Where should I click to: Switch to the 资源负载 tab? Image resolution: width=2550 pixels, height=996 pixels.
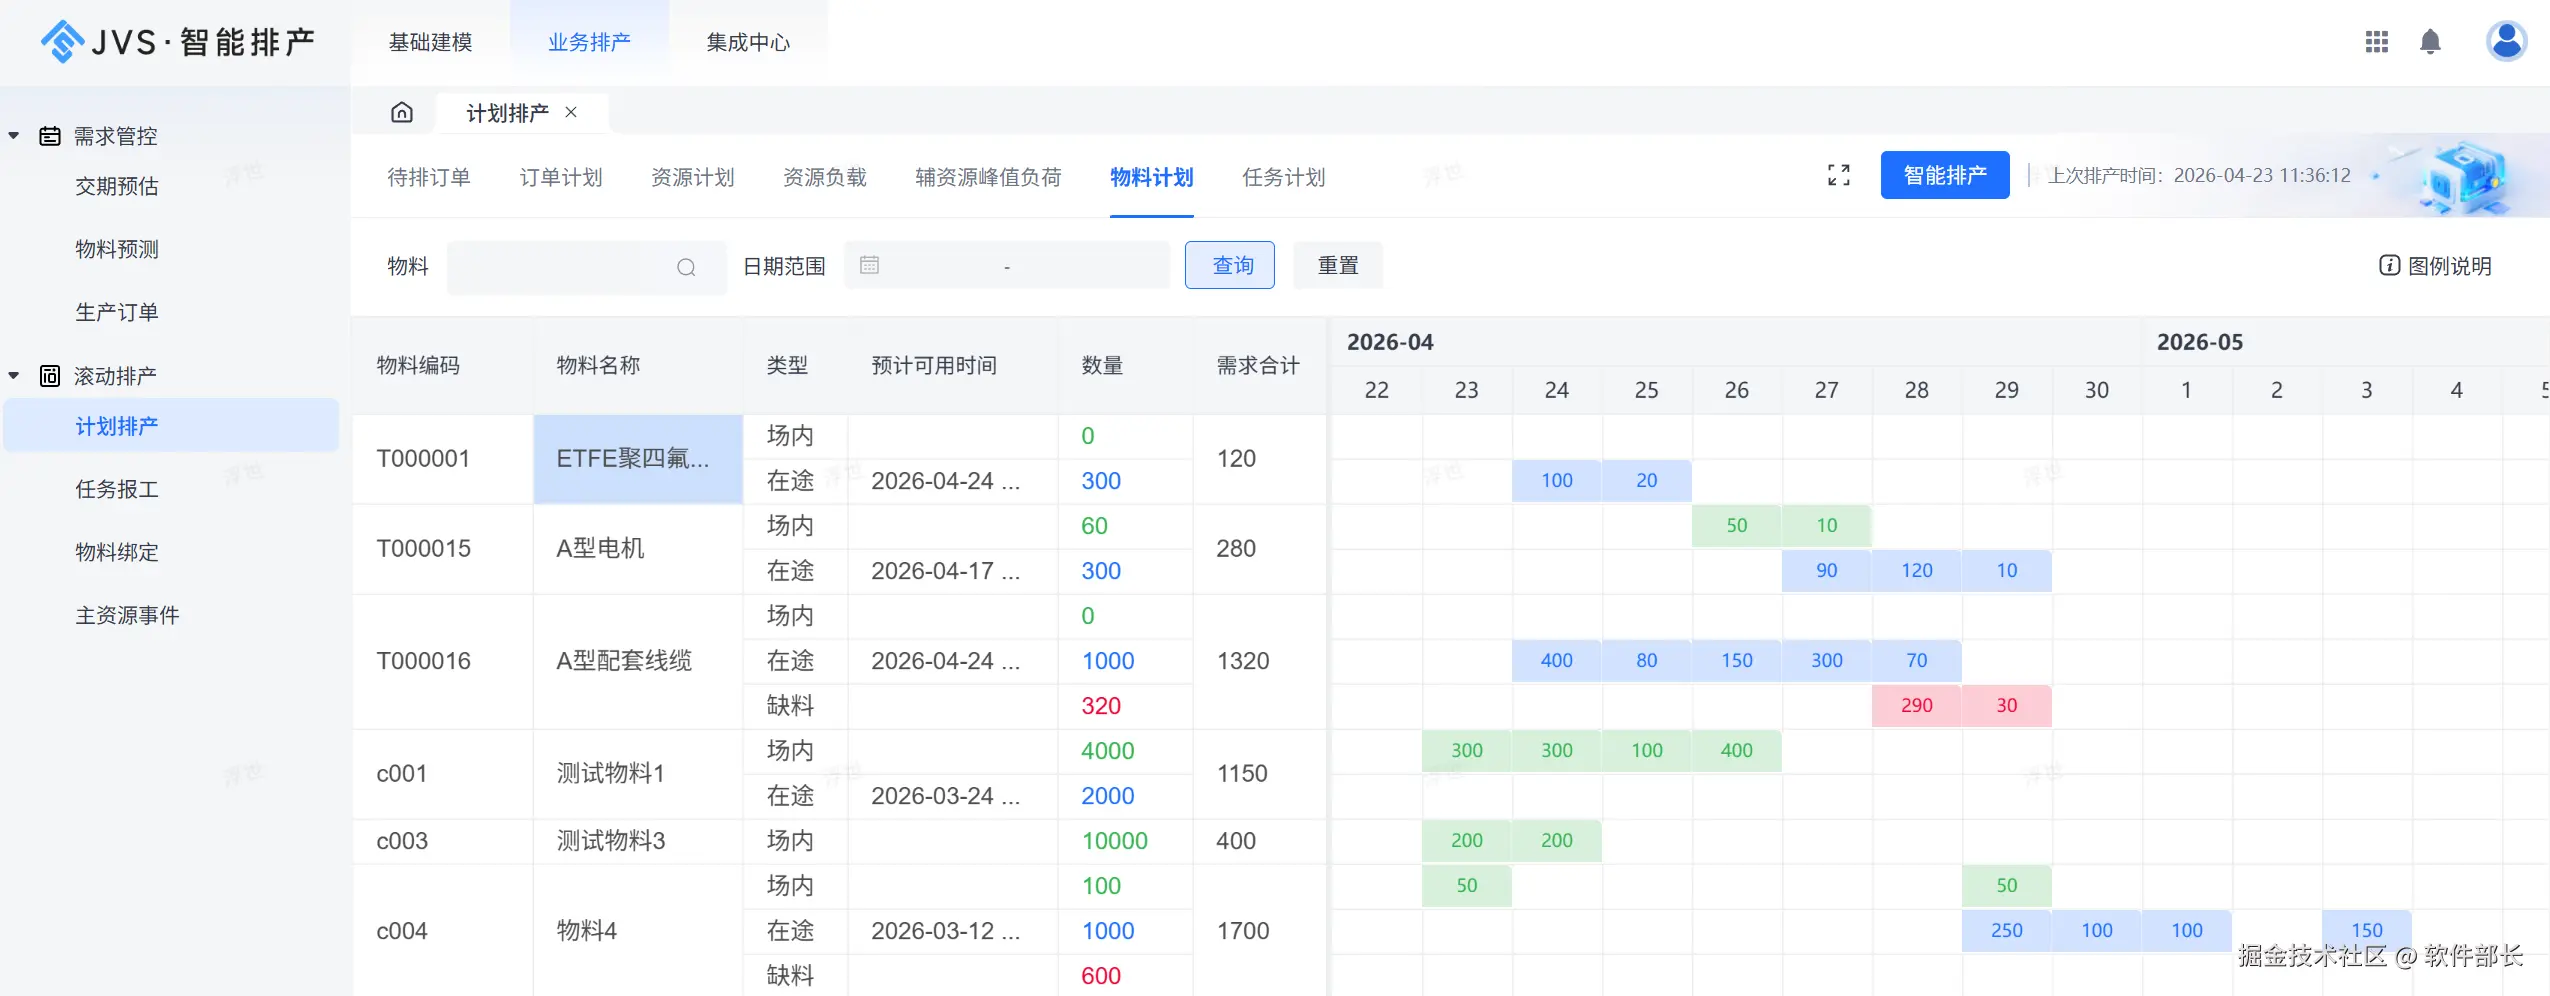coord(824,177)
